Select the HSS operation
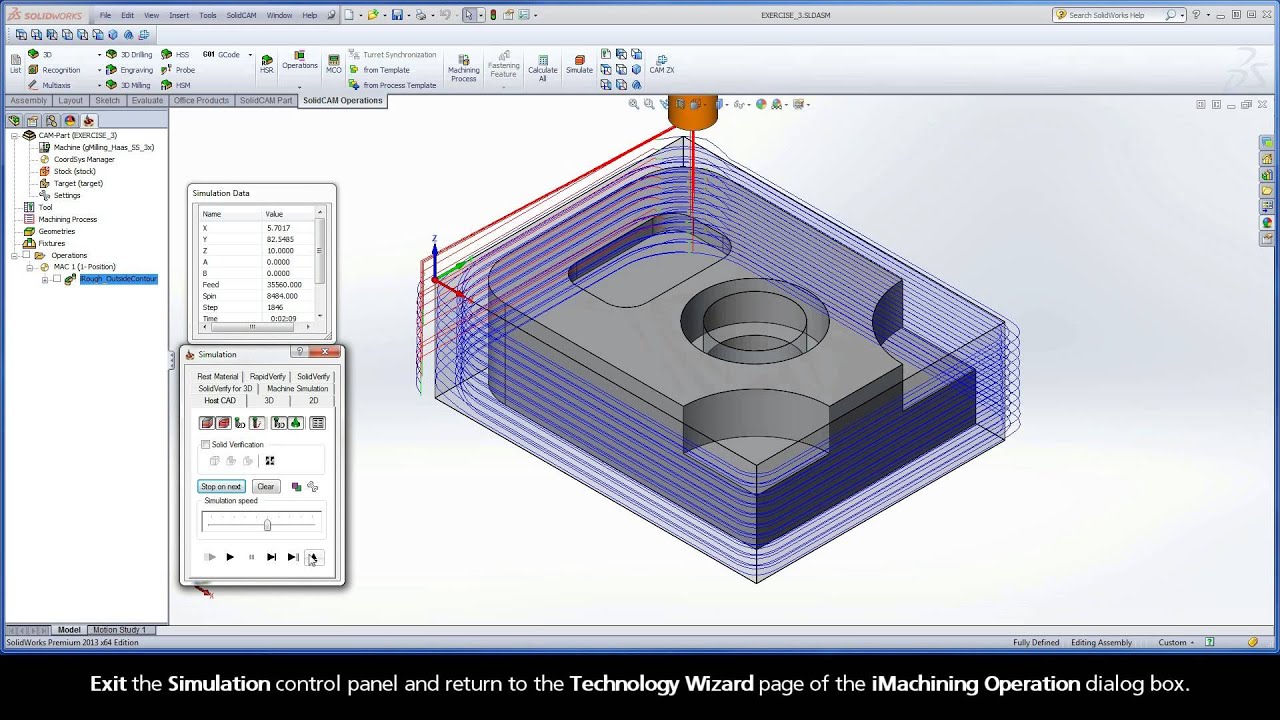The width and height of the screenshot is (1280, 720). click(x=176, y=55)
